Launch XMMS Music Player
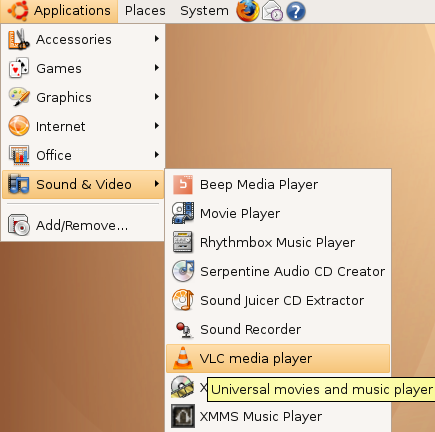 coord(278,416)
